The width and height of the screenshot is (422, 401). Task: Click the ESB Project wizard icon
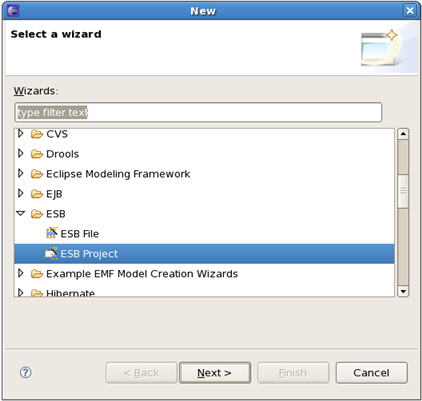[x=51, y=253]
